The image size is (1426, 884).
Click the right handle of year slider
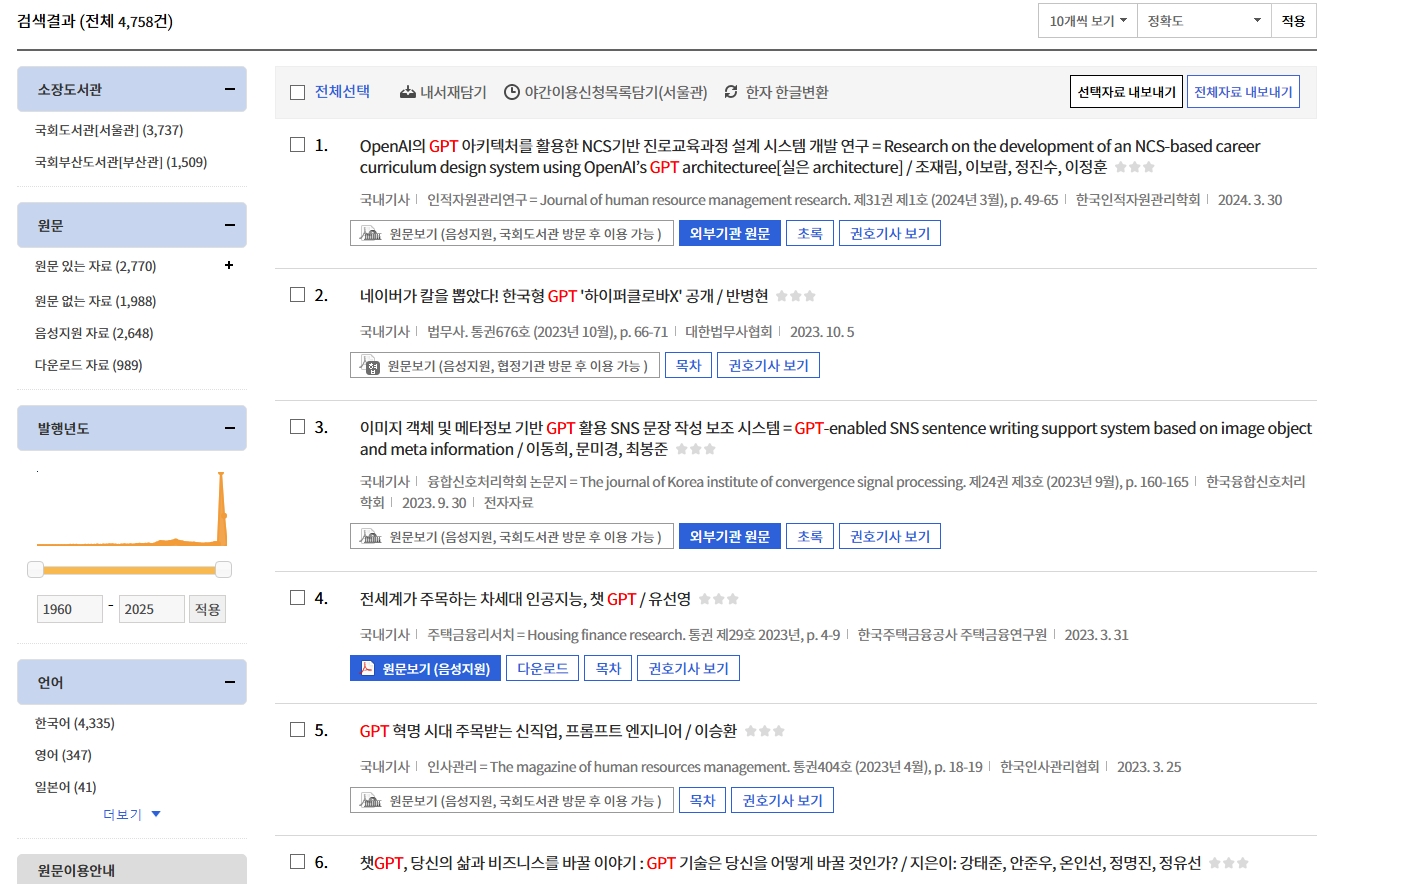click(224, 569)
